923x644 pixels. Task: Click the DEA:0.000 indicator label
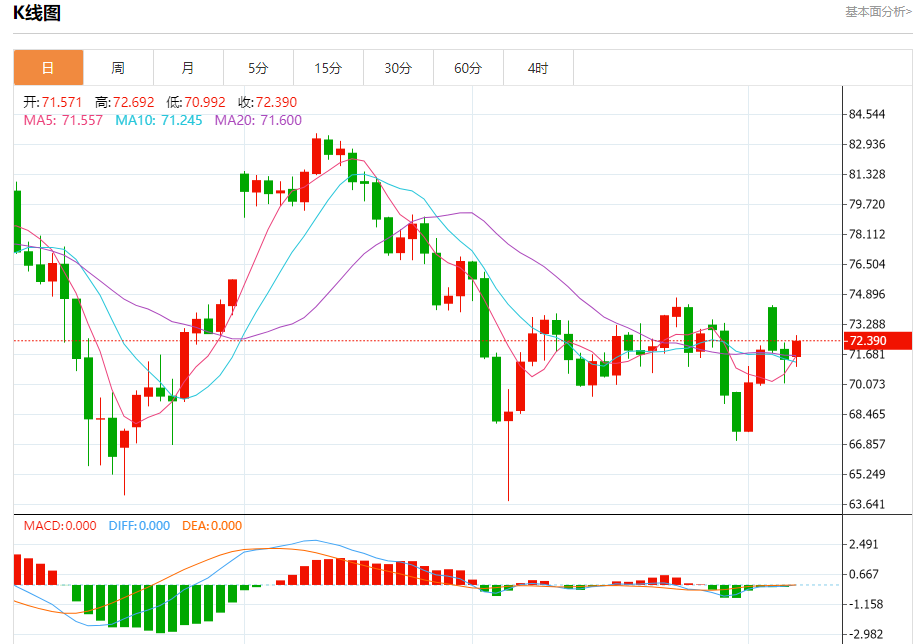click(212, 526)
